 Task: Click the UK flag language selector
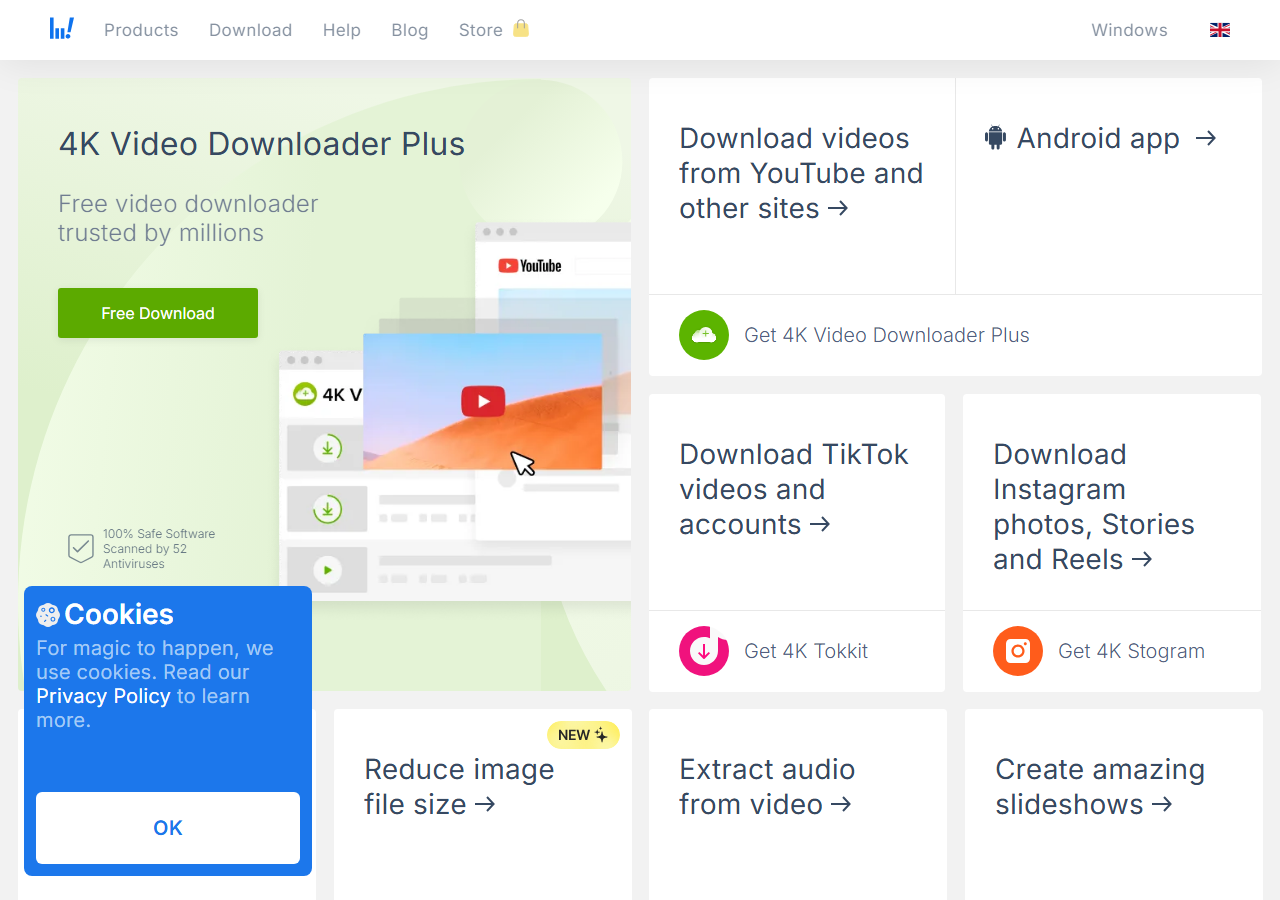click(1219, 30)
